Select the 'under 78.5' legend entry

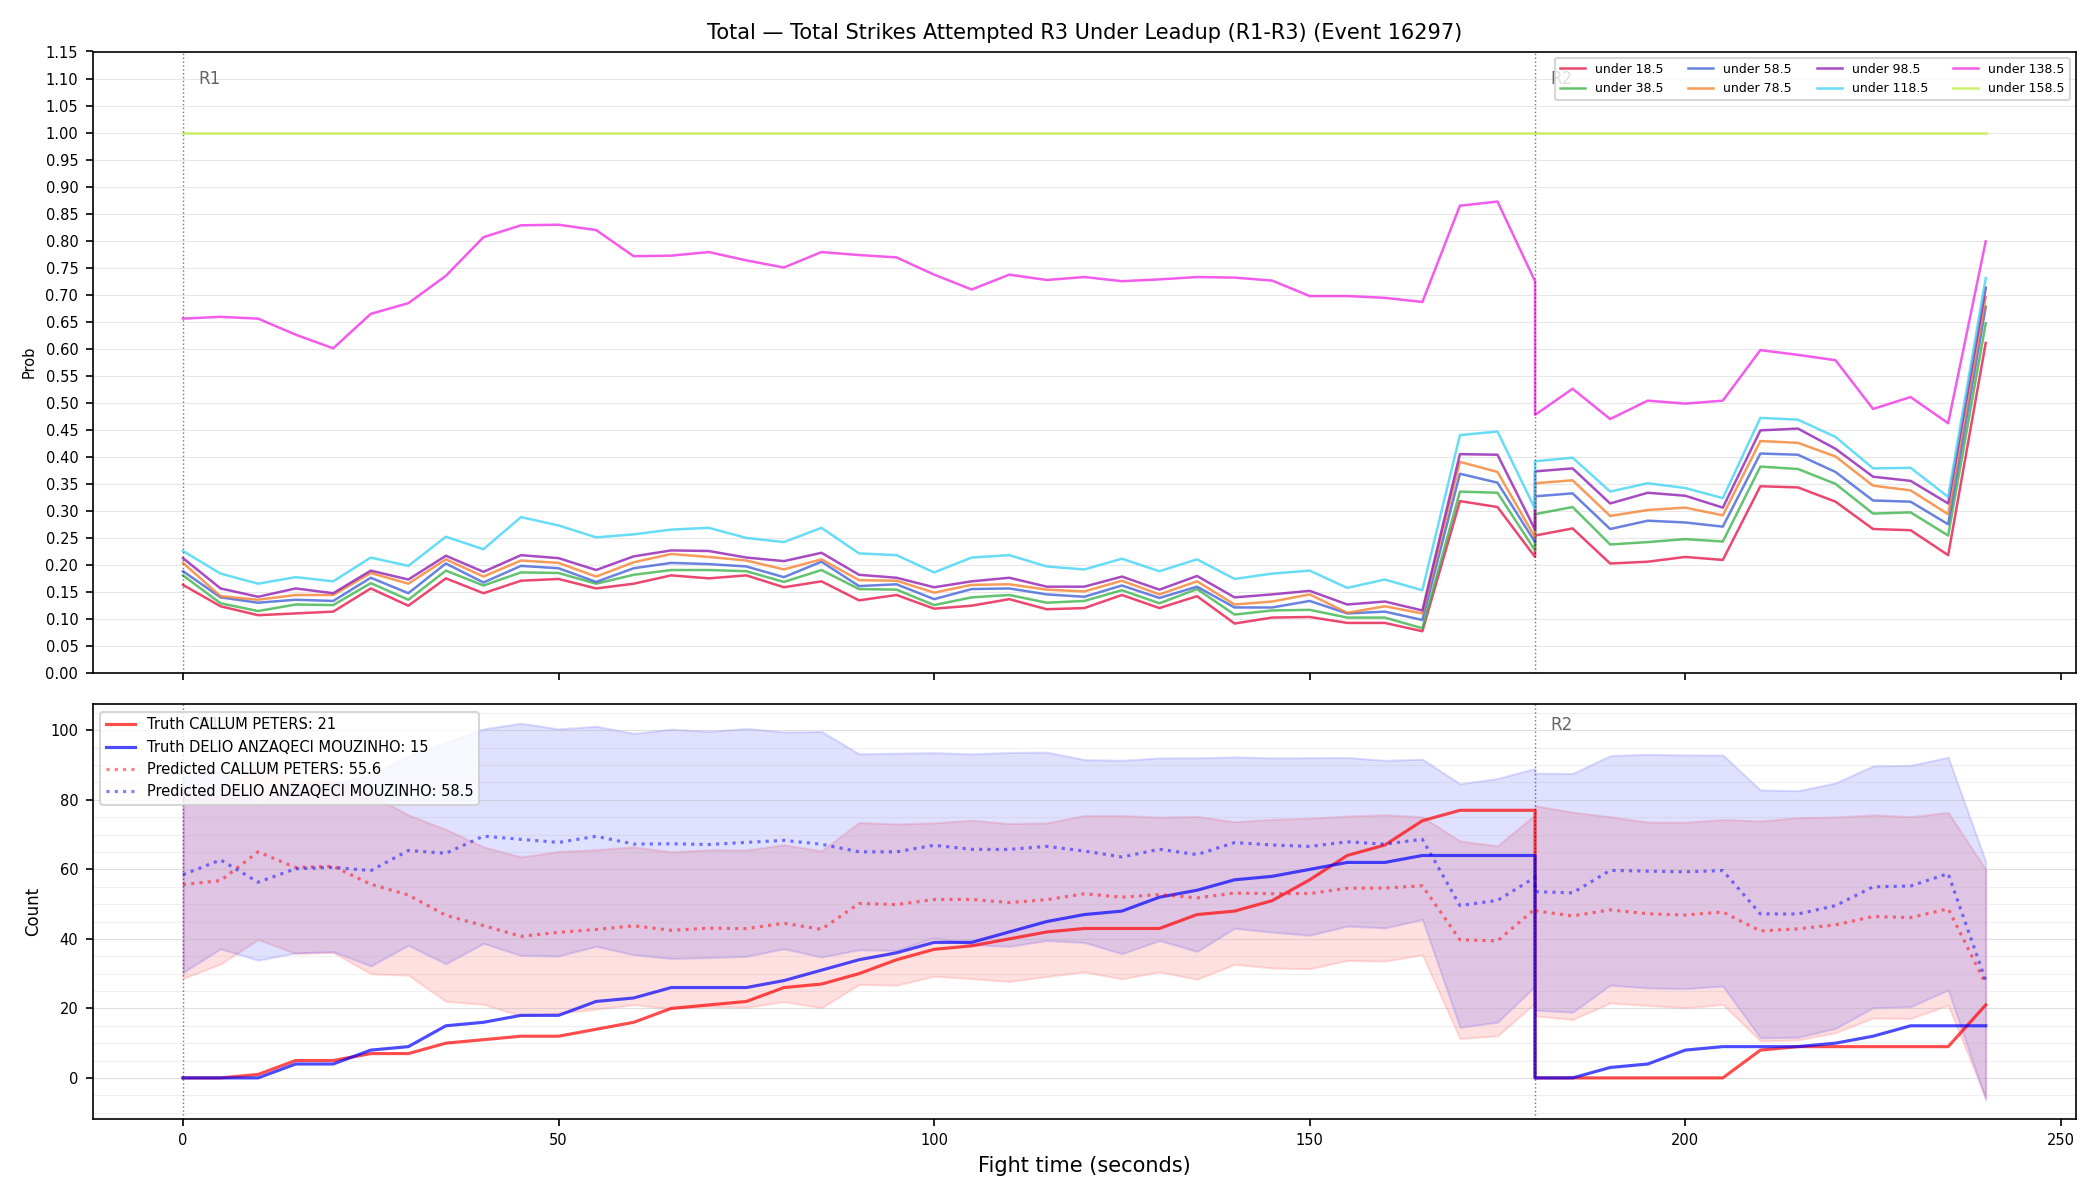tap(1739, 88)
